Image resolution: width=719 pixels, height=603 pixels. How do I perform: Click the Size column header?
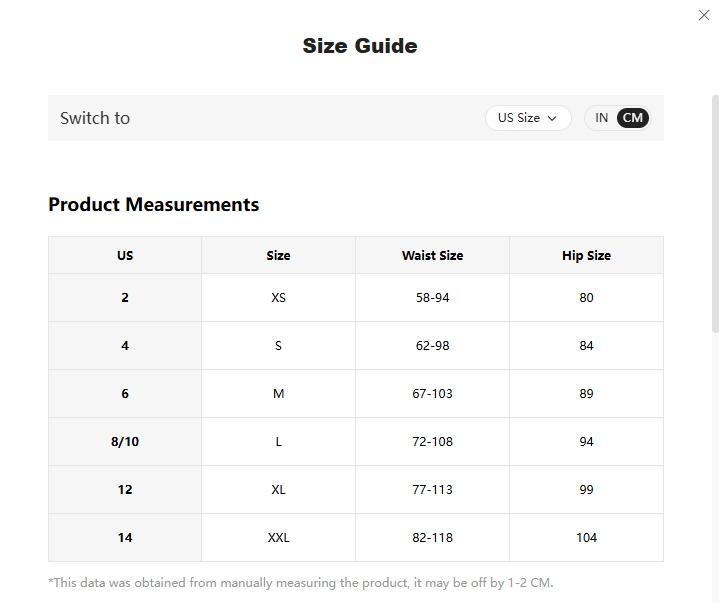[x=278, y=256]
